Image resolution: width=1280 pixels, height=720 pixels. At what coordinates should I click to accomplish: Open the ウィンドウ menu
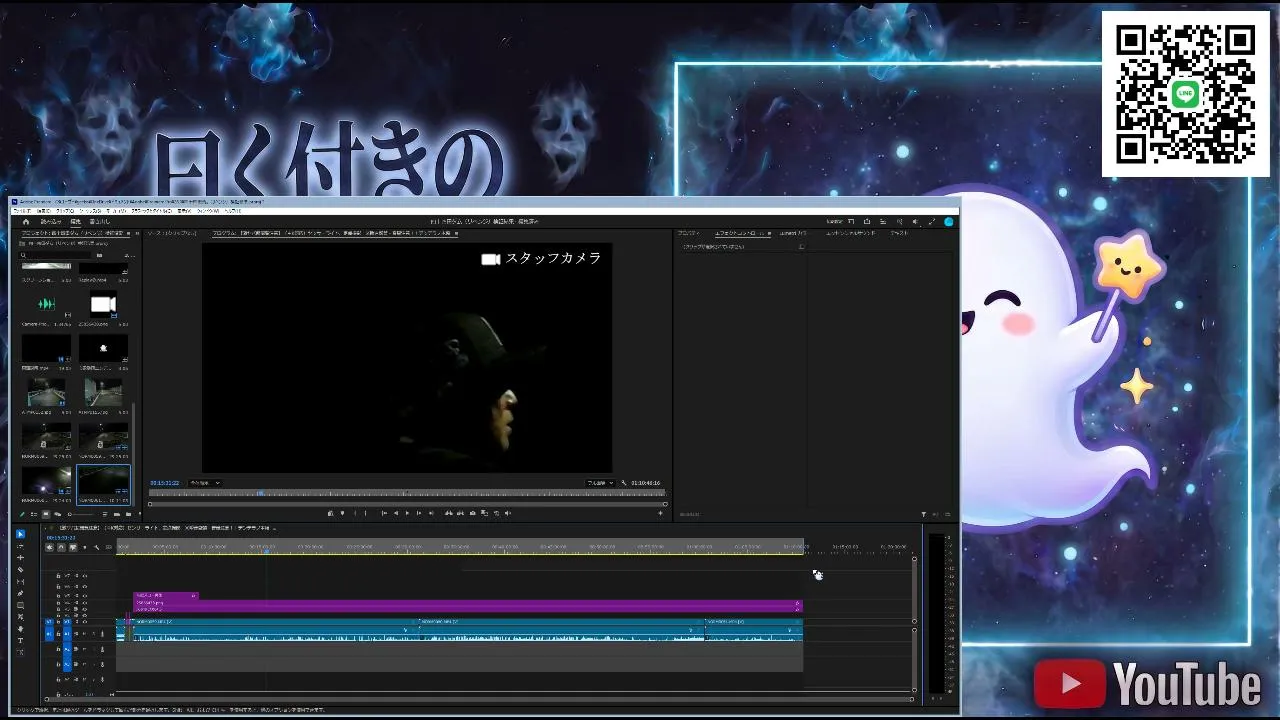(207, 211)
